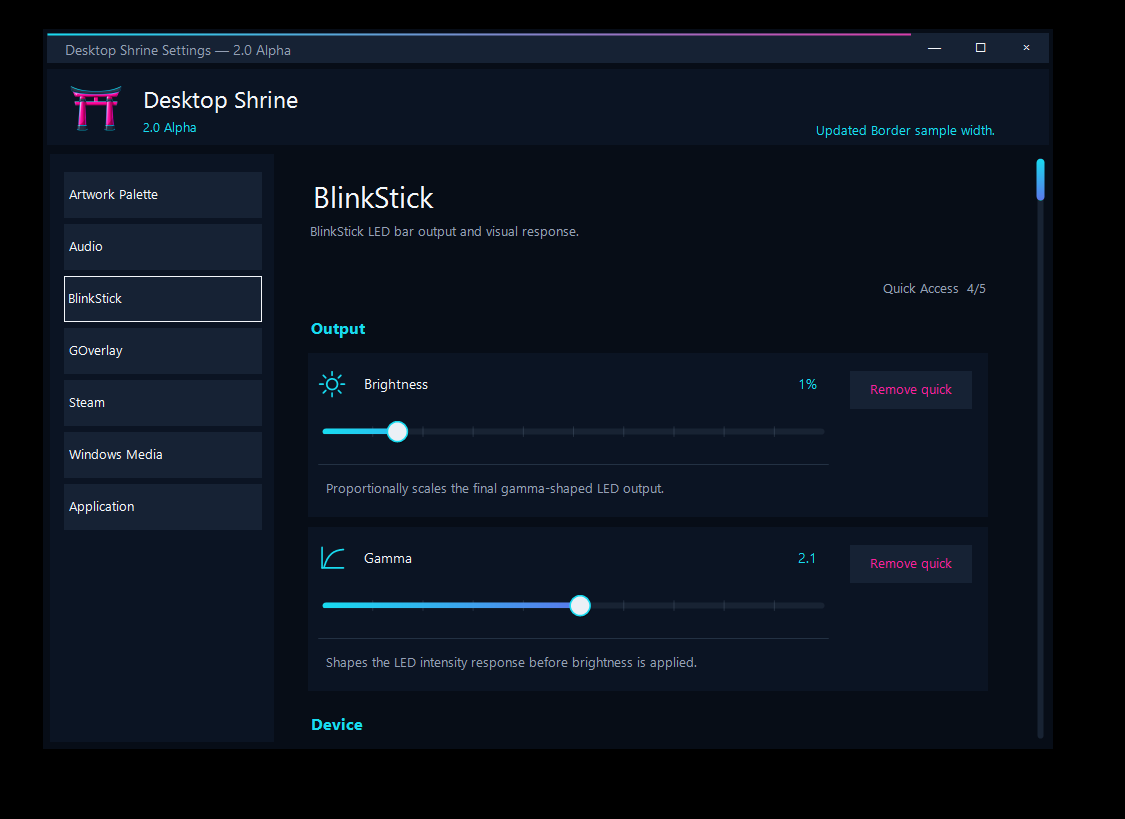Click the Device section heading
1125x819 pixels.
click(x=336, y=724)
